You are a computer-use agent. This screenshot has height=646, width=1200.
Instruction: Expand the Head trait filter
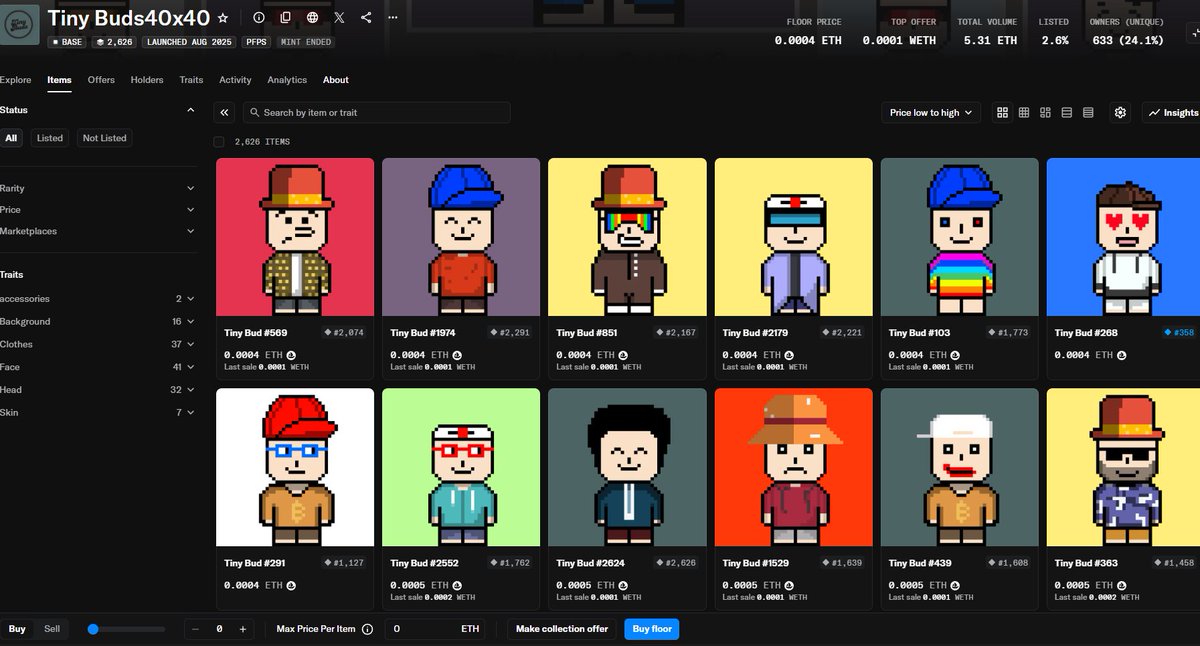point(97,390)
